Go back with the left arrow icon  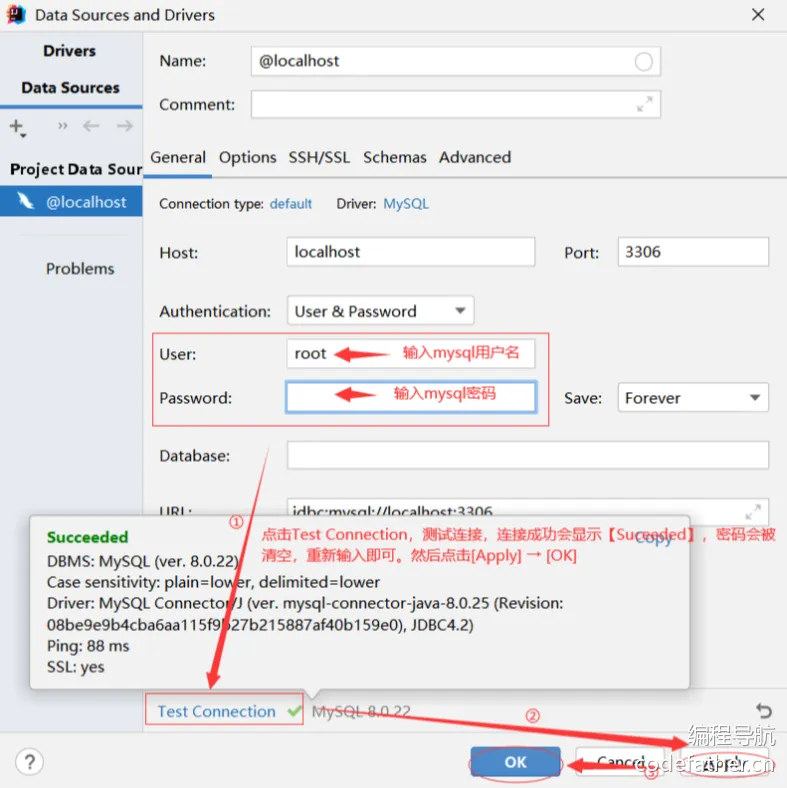coord(91,126)
